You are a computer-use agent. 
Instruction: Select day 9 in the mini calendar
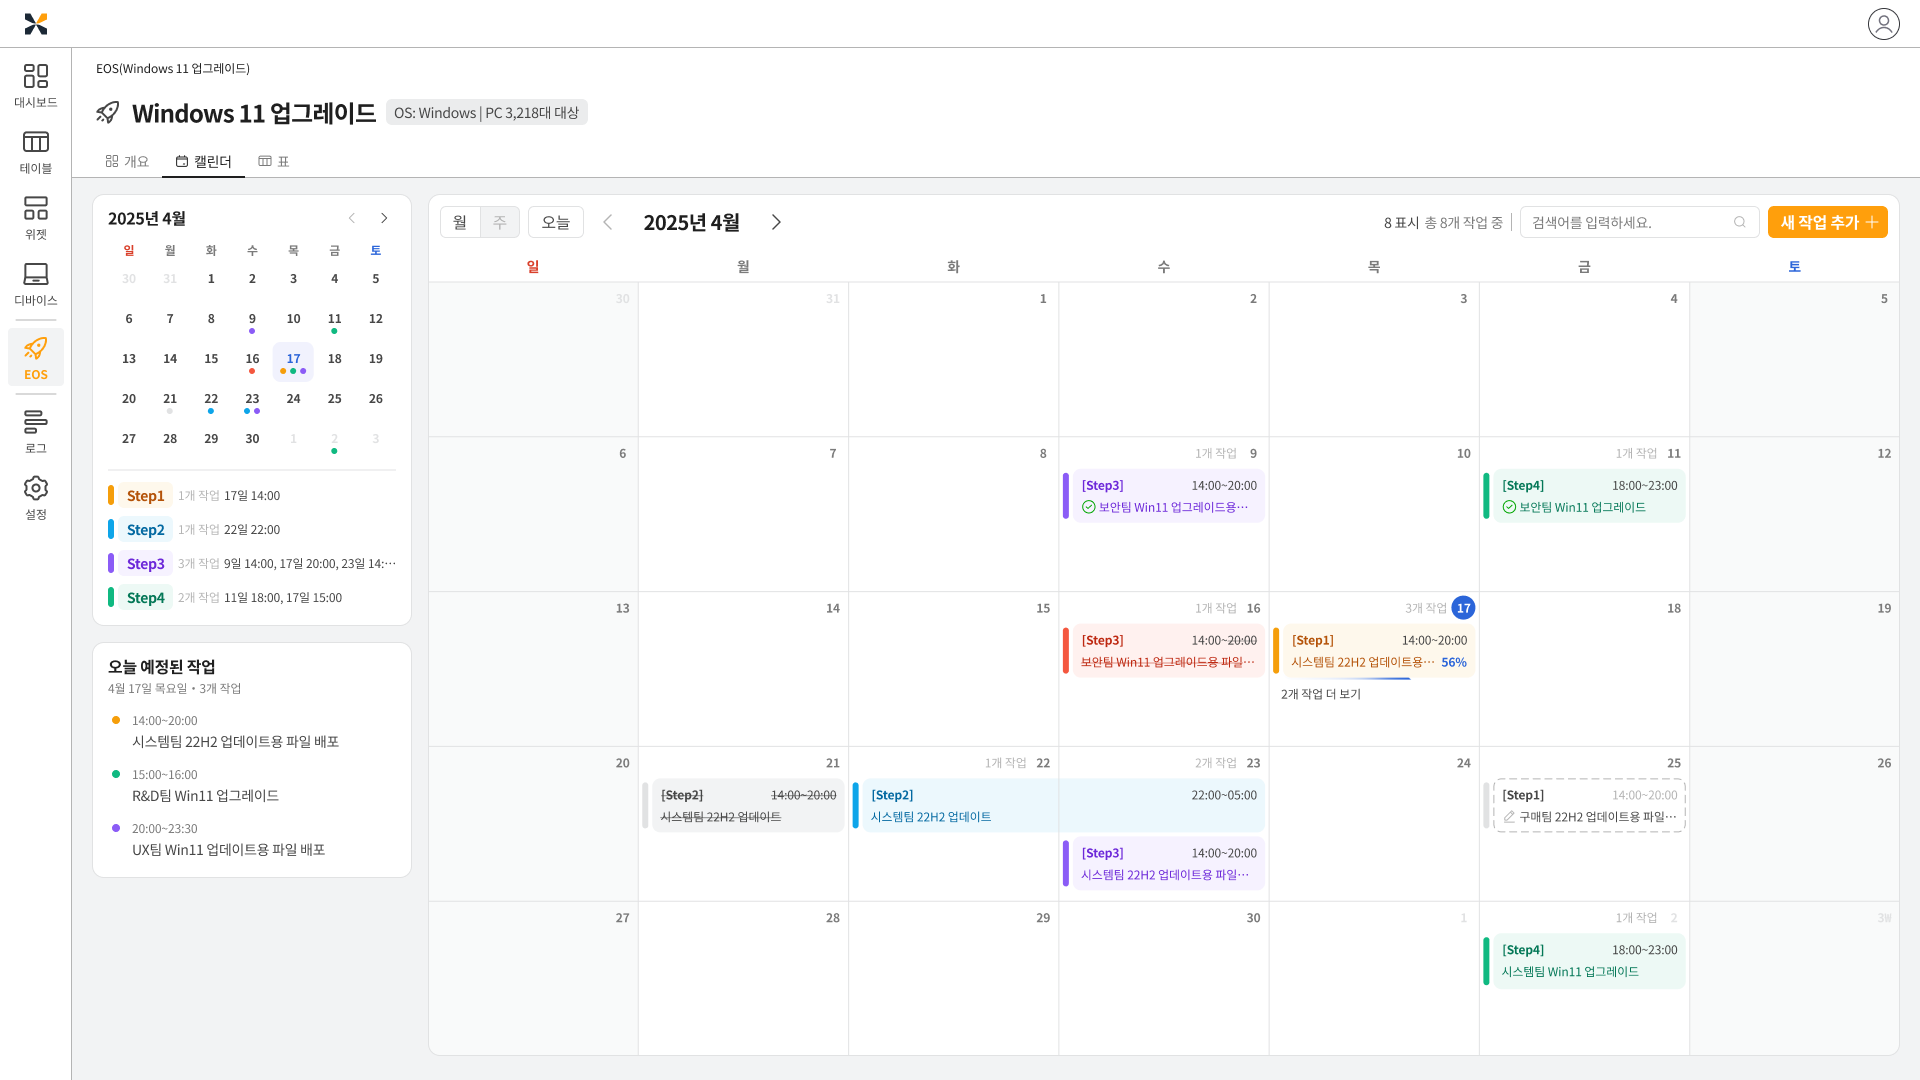click(x=252, y=321)
